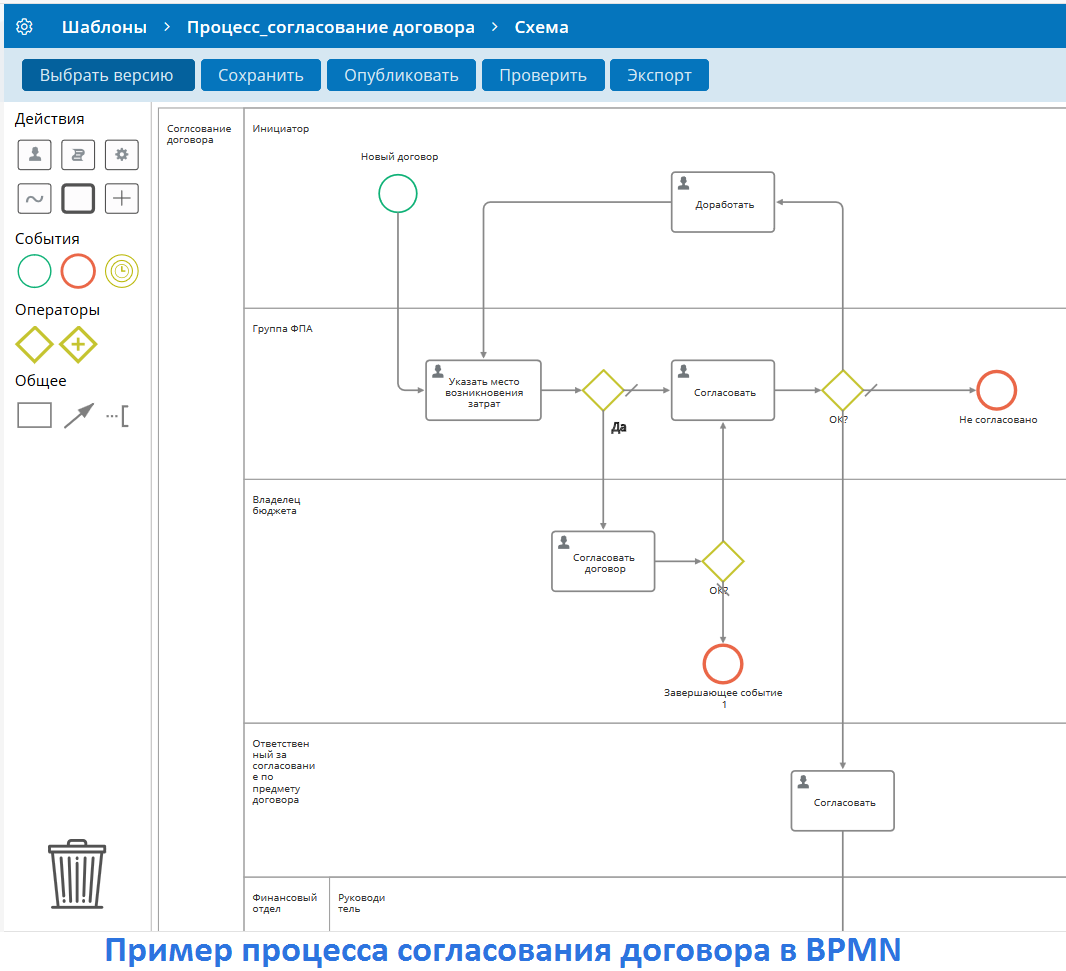The height and width of the screenshot is (971, 1066).
Task: Select the user task icon under Действия
Action: point(34,154)
